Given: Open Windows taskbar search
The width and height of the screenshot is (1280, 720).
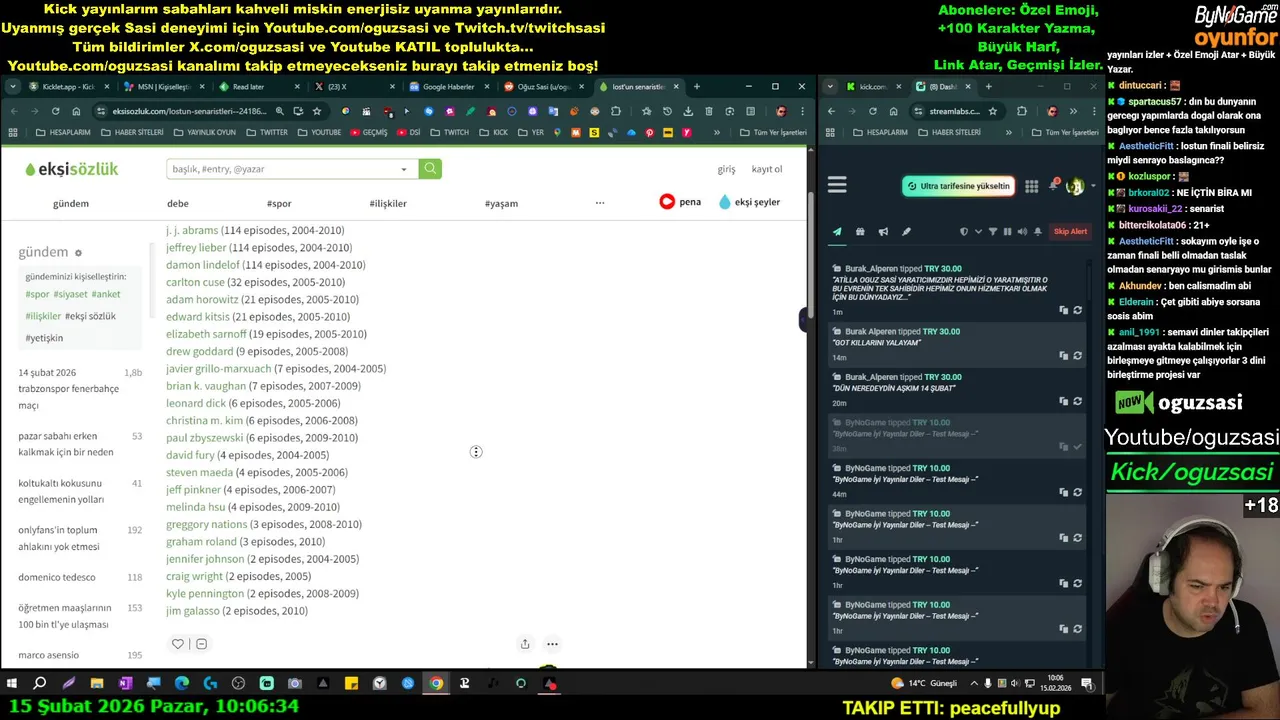Looking at the screenshot, I should (40, 684).
